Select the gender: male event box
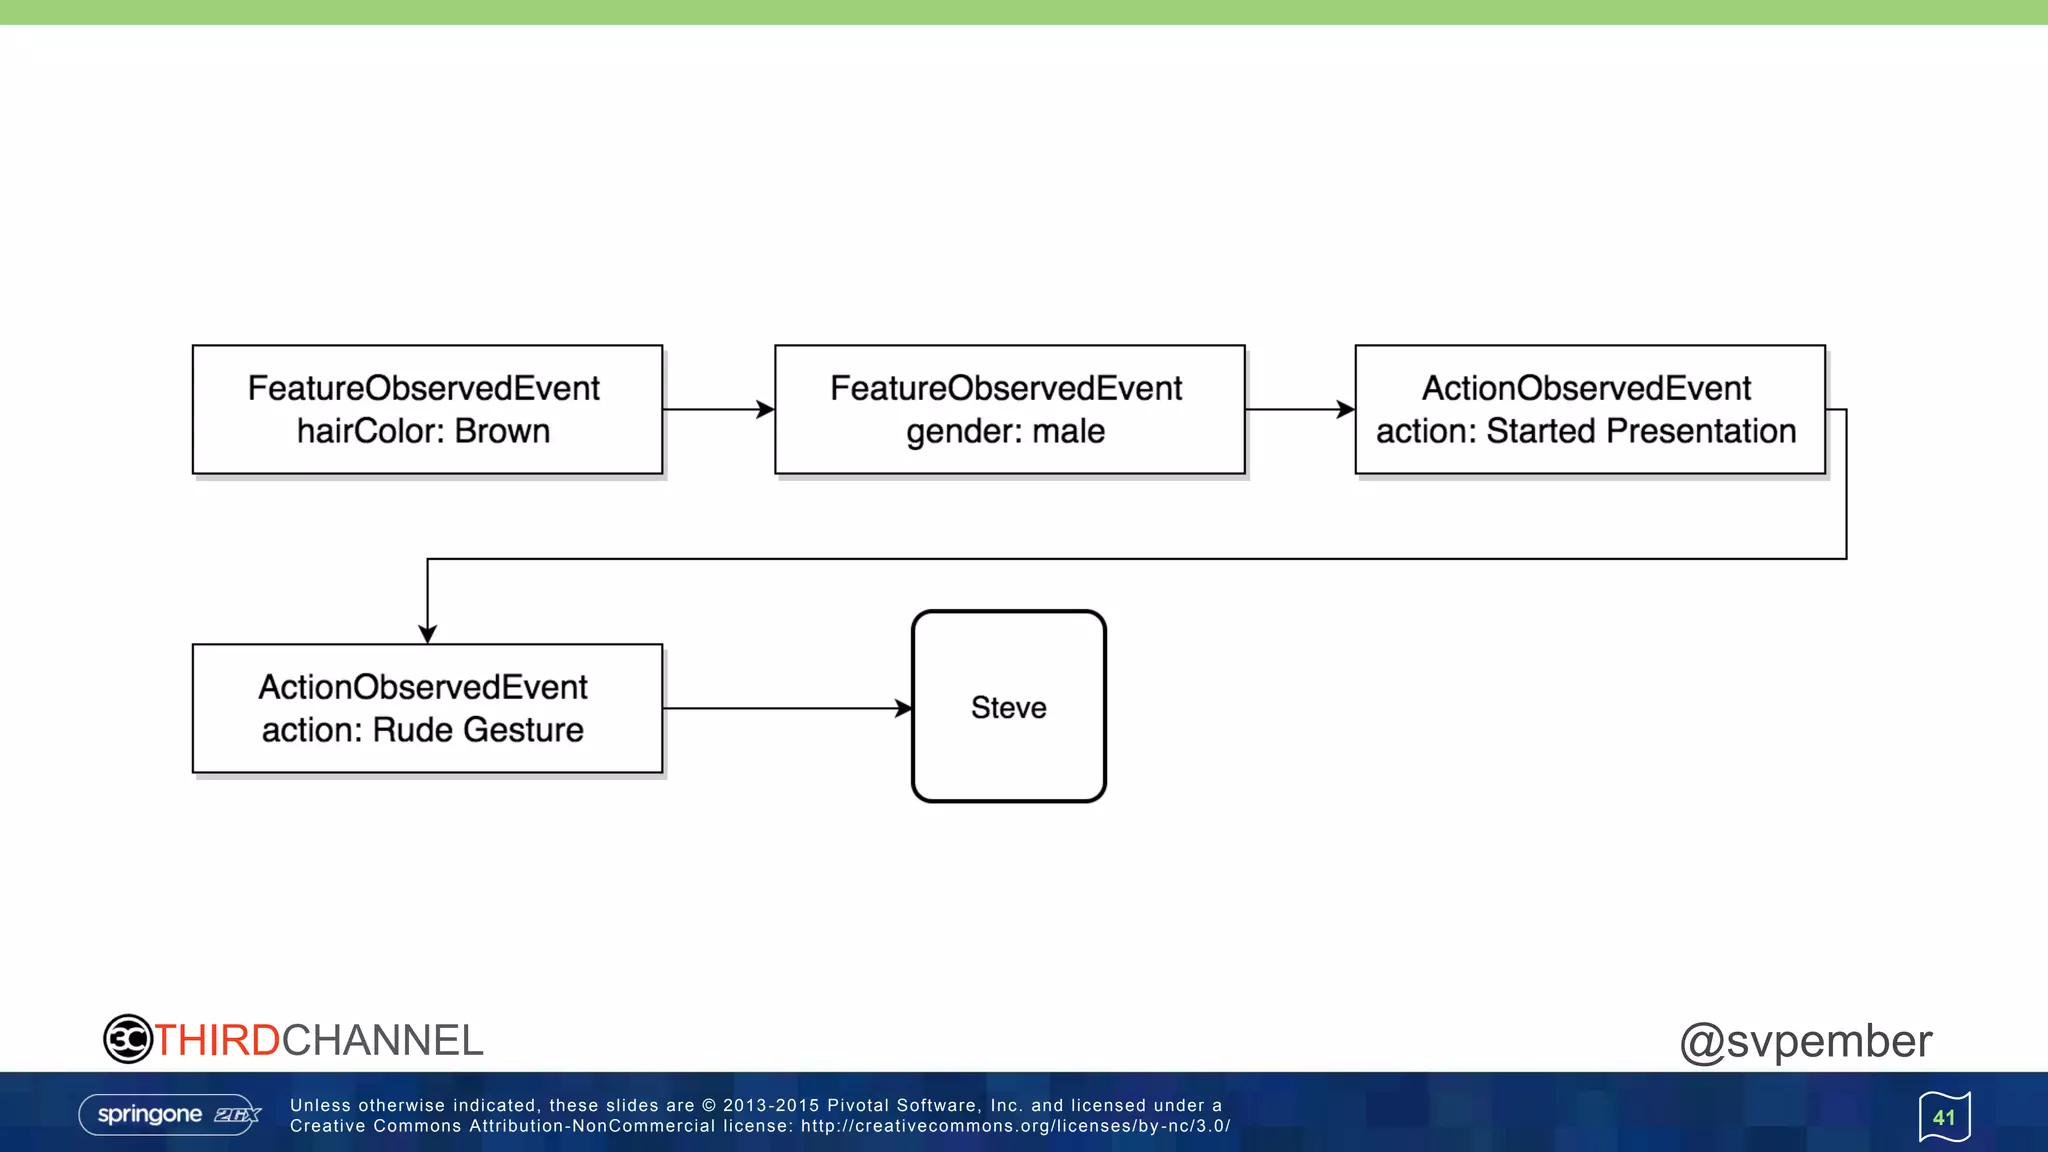 pyautogui.click(x=1009, y=410)
